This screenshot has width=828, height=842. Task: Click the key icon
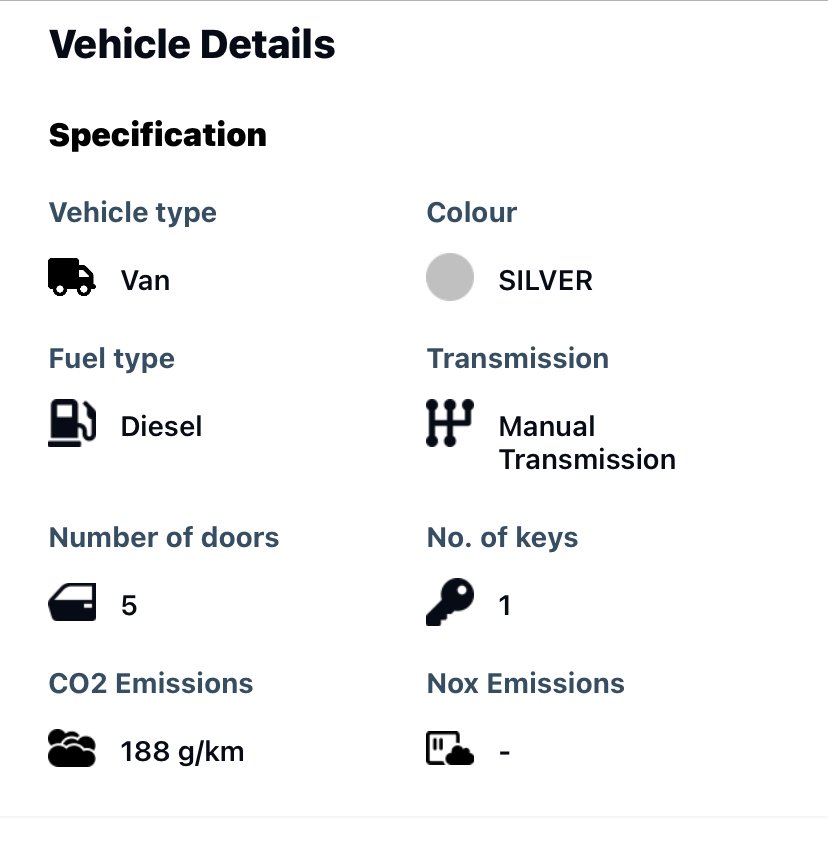pyautogui.click(x=449, y=602)
